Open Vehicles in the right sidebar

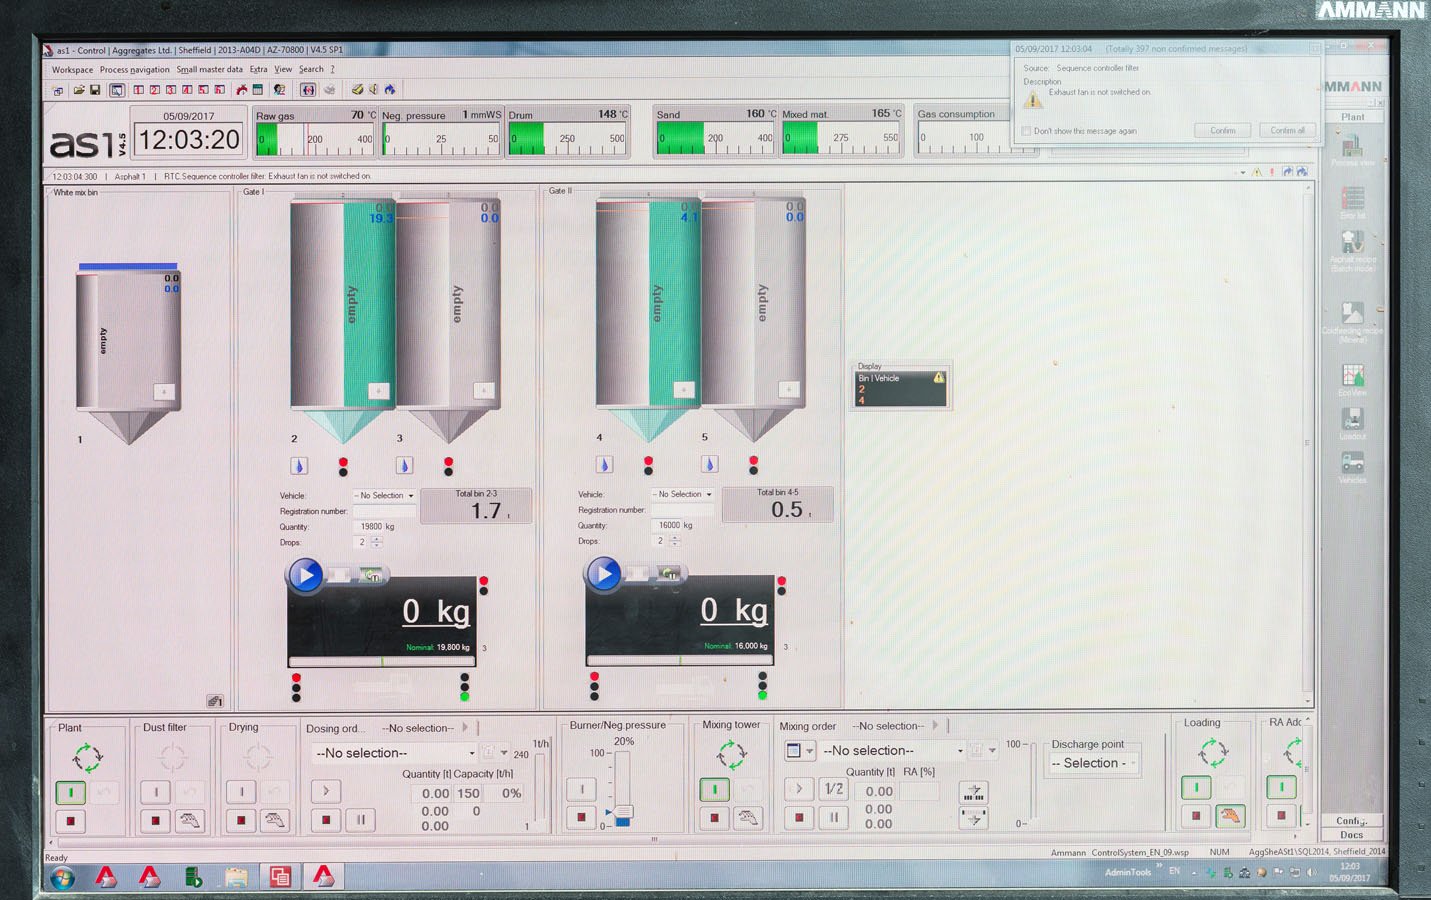1352,467
